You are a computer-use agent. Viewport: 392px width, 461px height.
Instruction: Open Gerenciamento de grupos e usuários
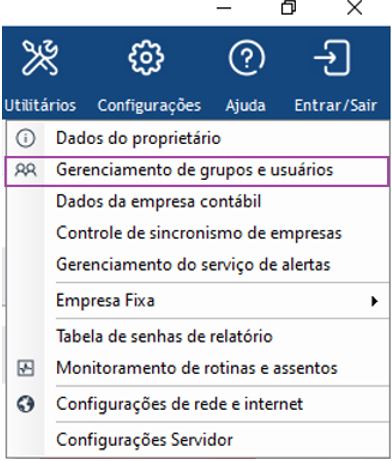[x=197, y=171]
